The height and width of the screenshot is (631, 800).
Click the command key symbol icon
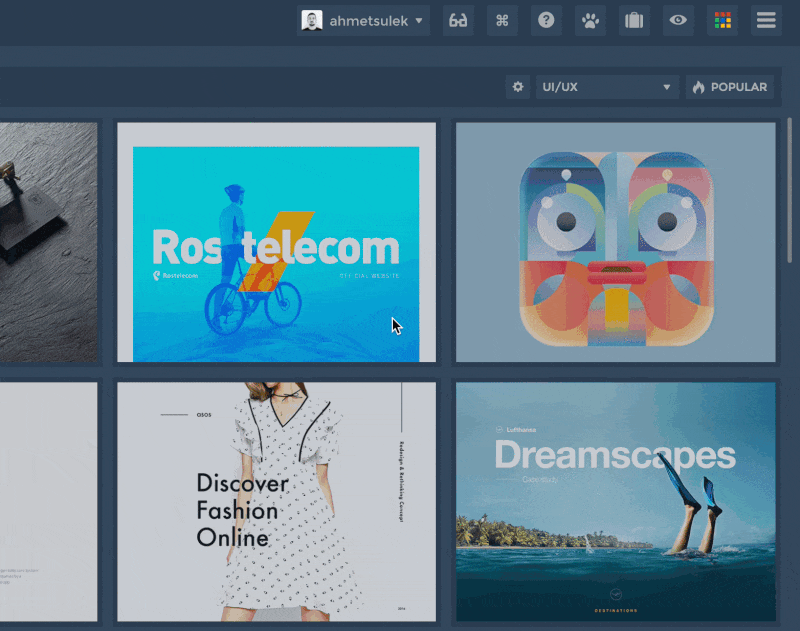pos(502,21)
